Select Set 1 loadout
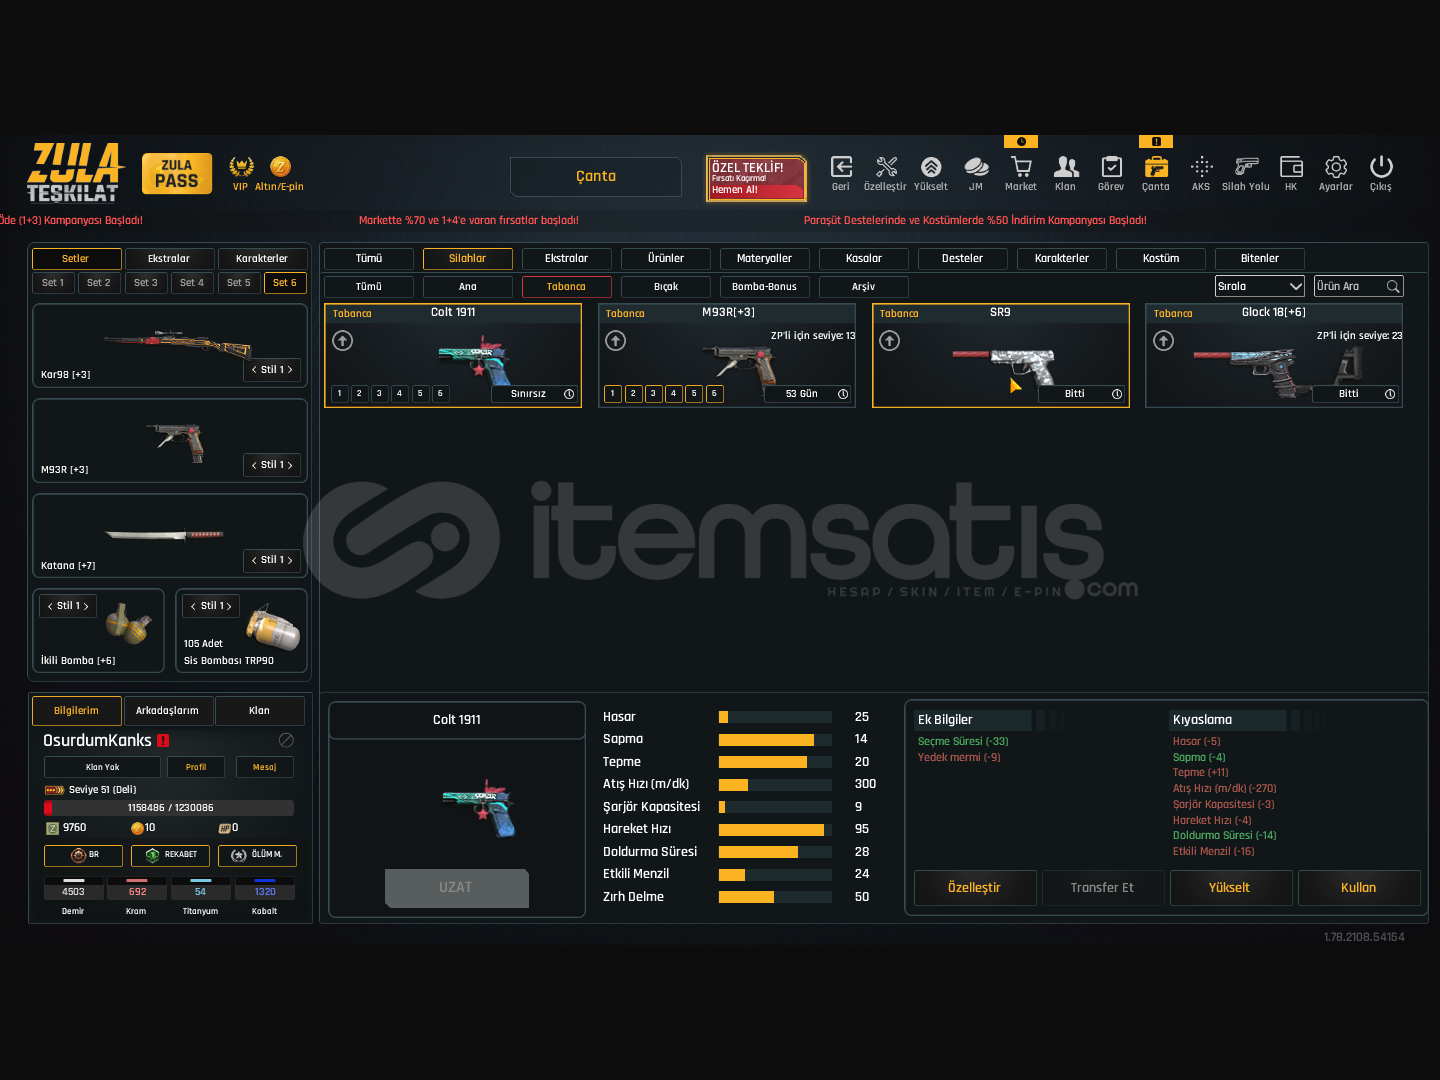Image resolution: width=1440 pixels, height=1080 pixels. [53, 283]
